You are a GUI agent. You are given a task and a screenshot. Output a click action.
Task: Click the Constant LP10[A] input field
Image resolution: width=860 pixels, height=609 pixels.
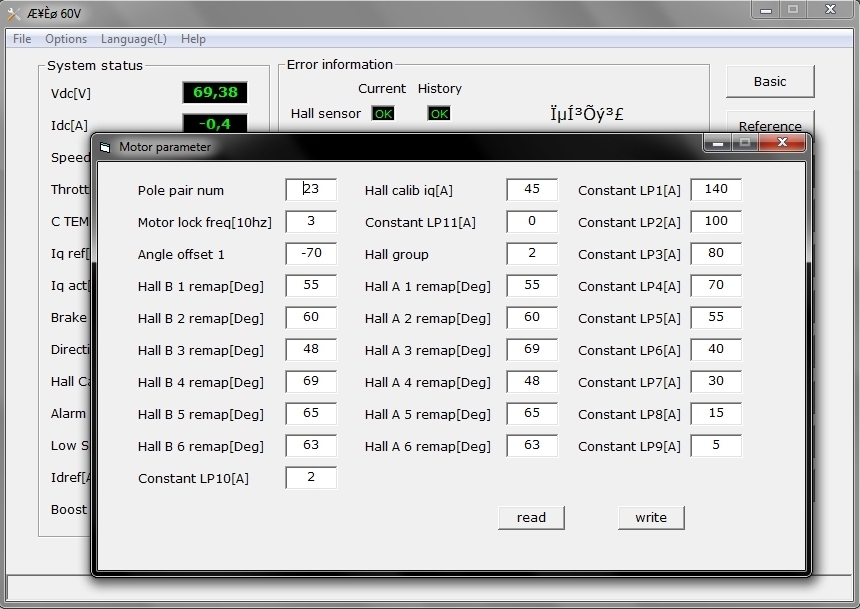[x=311, y=478]
